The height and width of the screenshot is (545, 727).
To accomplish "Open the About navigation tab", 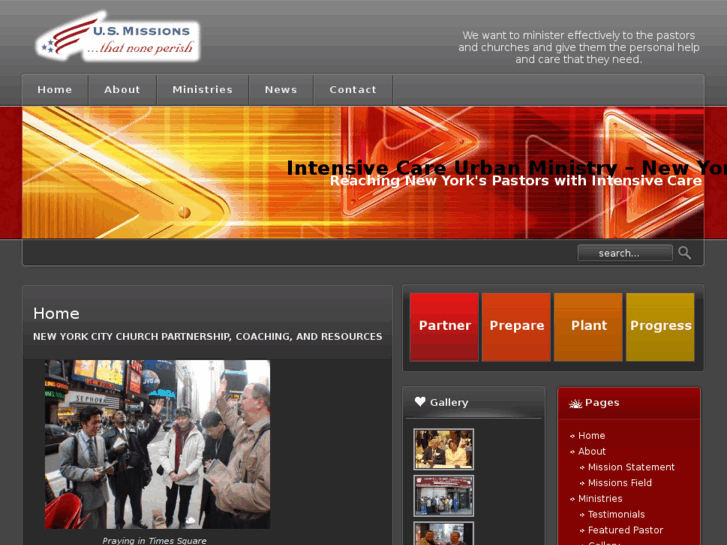I will [122, 90].
